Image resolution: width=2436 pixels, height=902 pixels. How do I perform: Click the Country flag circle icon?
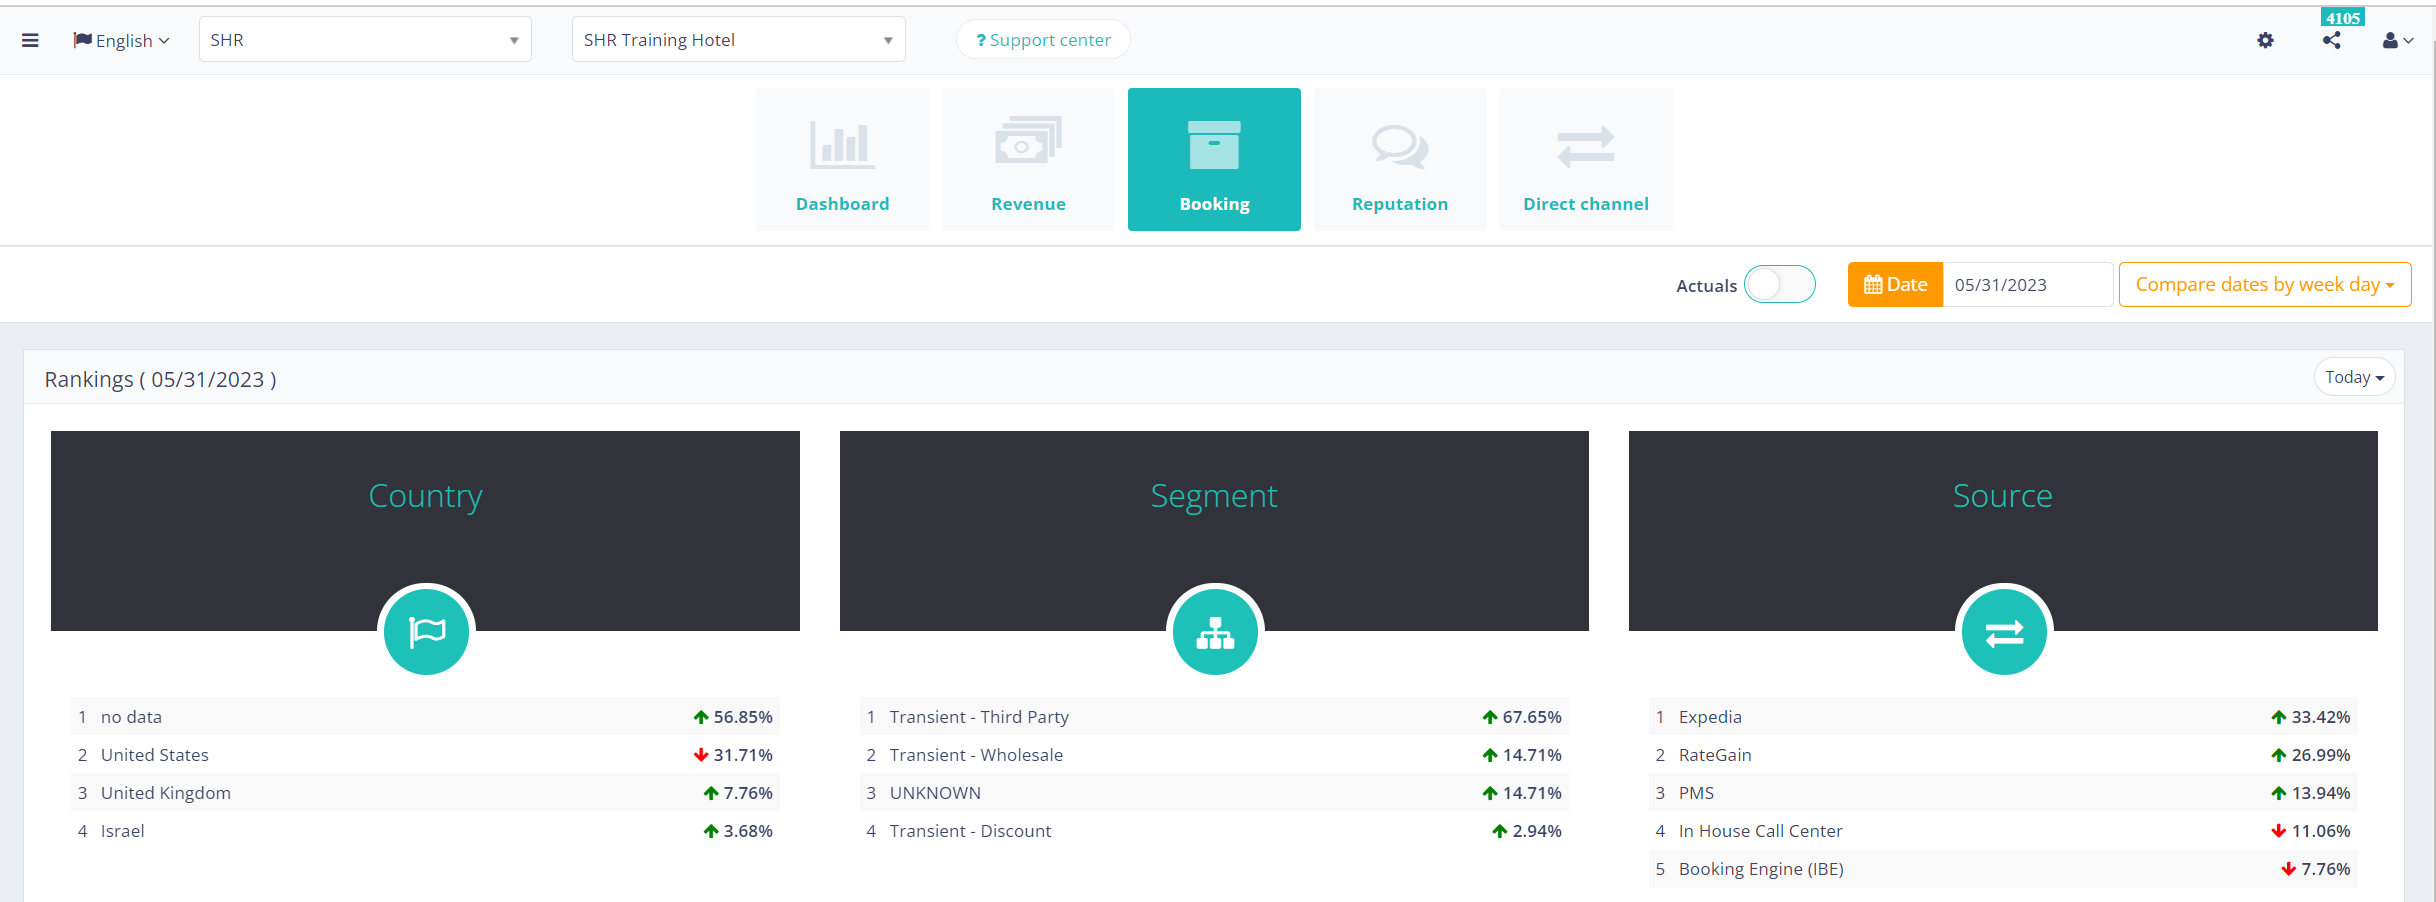point(426,631)
